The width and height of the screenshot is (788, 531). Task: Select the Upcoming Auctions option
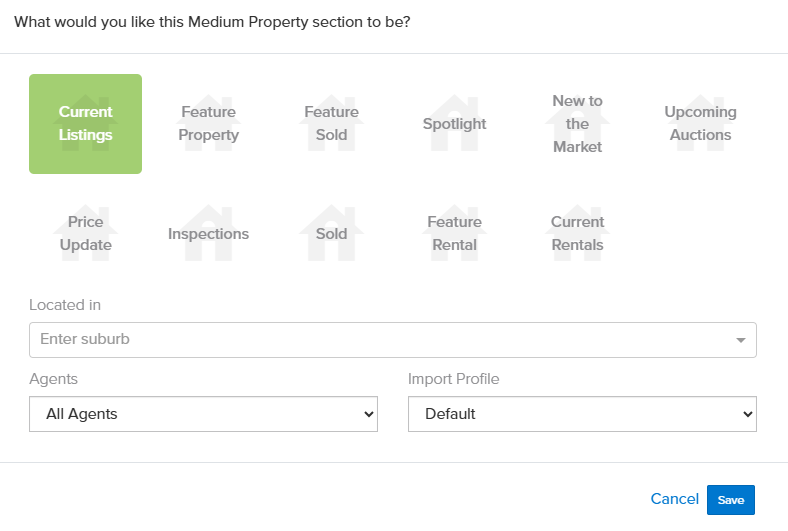(x=700, y=124)
